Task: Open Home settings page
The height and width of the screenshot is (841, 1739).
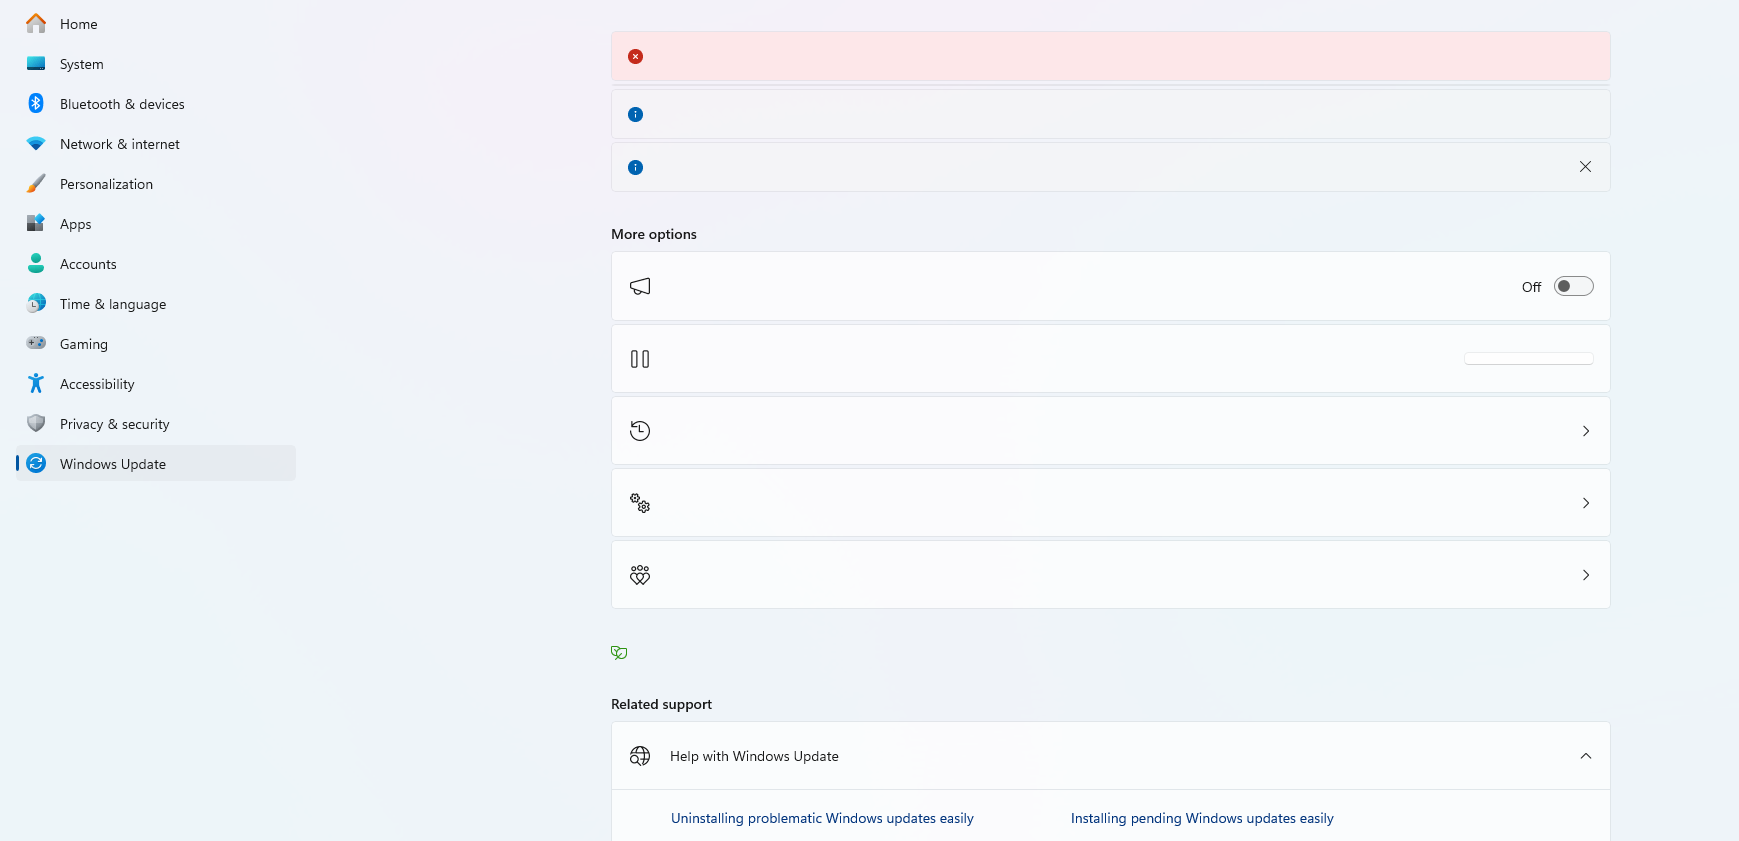Action: pos(155,24)
